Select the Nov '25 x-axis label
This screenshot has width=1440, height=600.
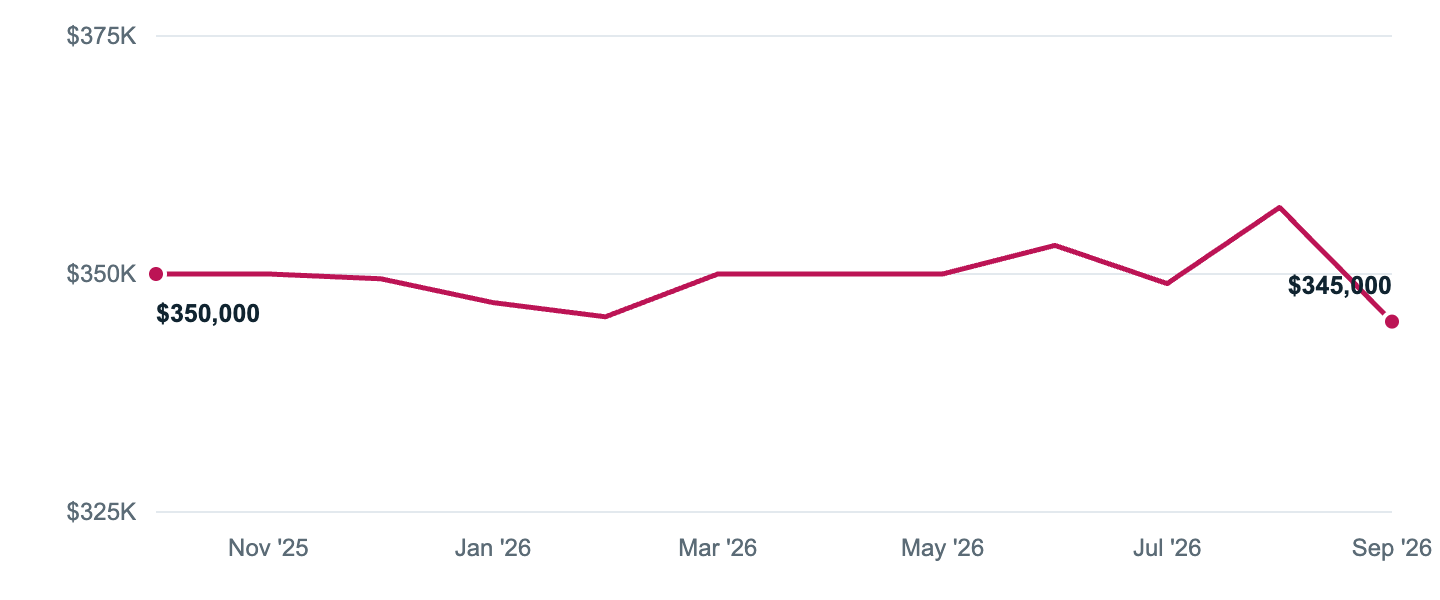pyautogui.click(x=268, y=548)
